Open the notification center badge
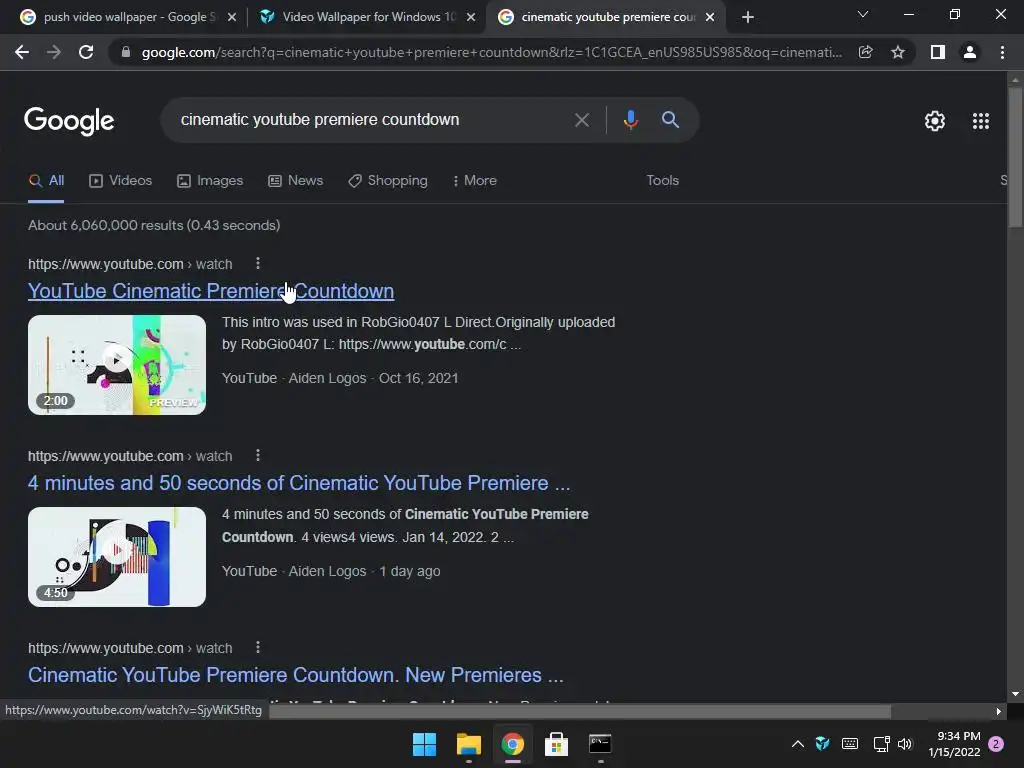 point(996,744)
